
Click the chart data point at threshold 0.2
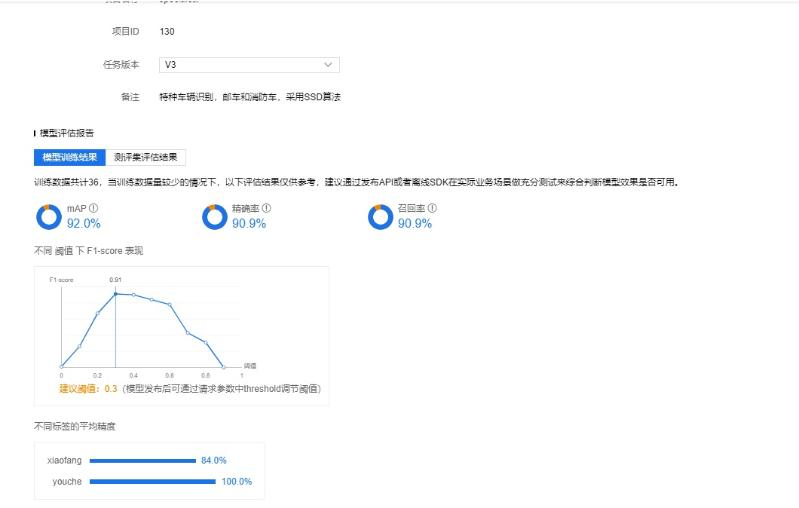pyautogui.click(x=98, y=313)
